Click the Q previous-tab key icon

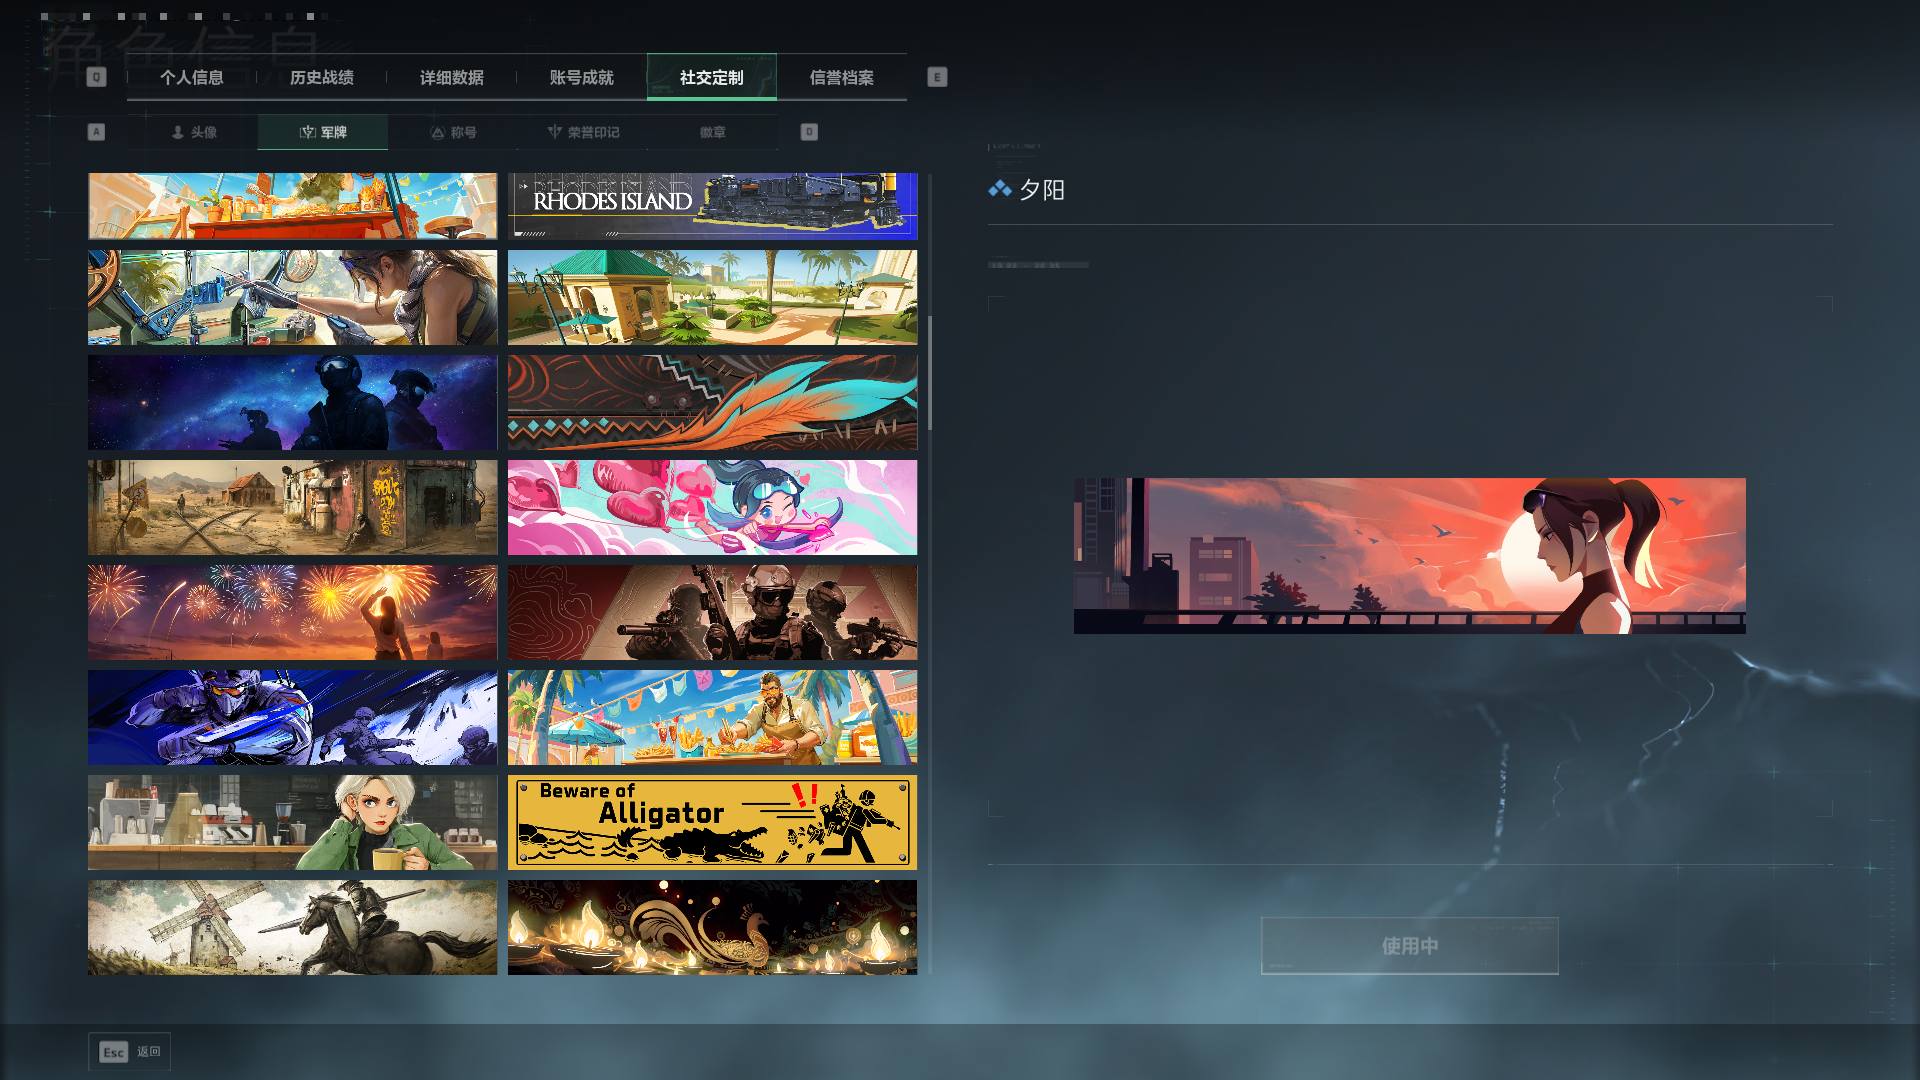point(96,77)
